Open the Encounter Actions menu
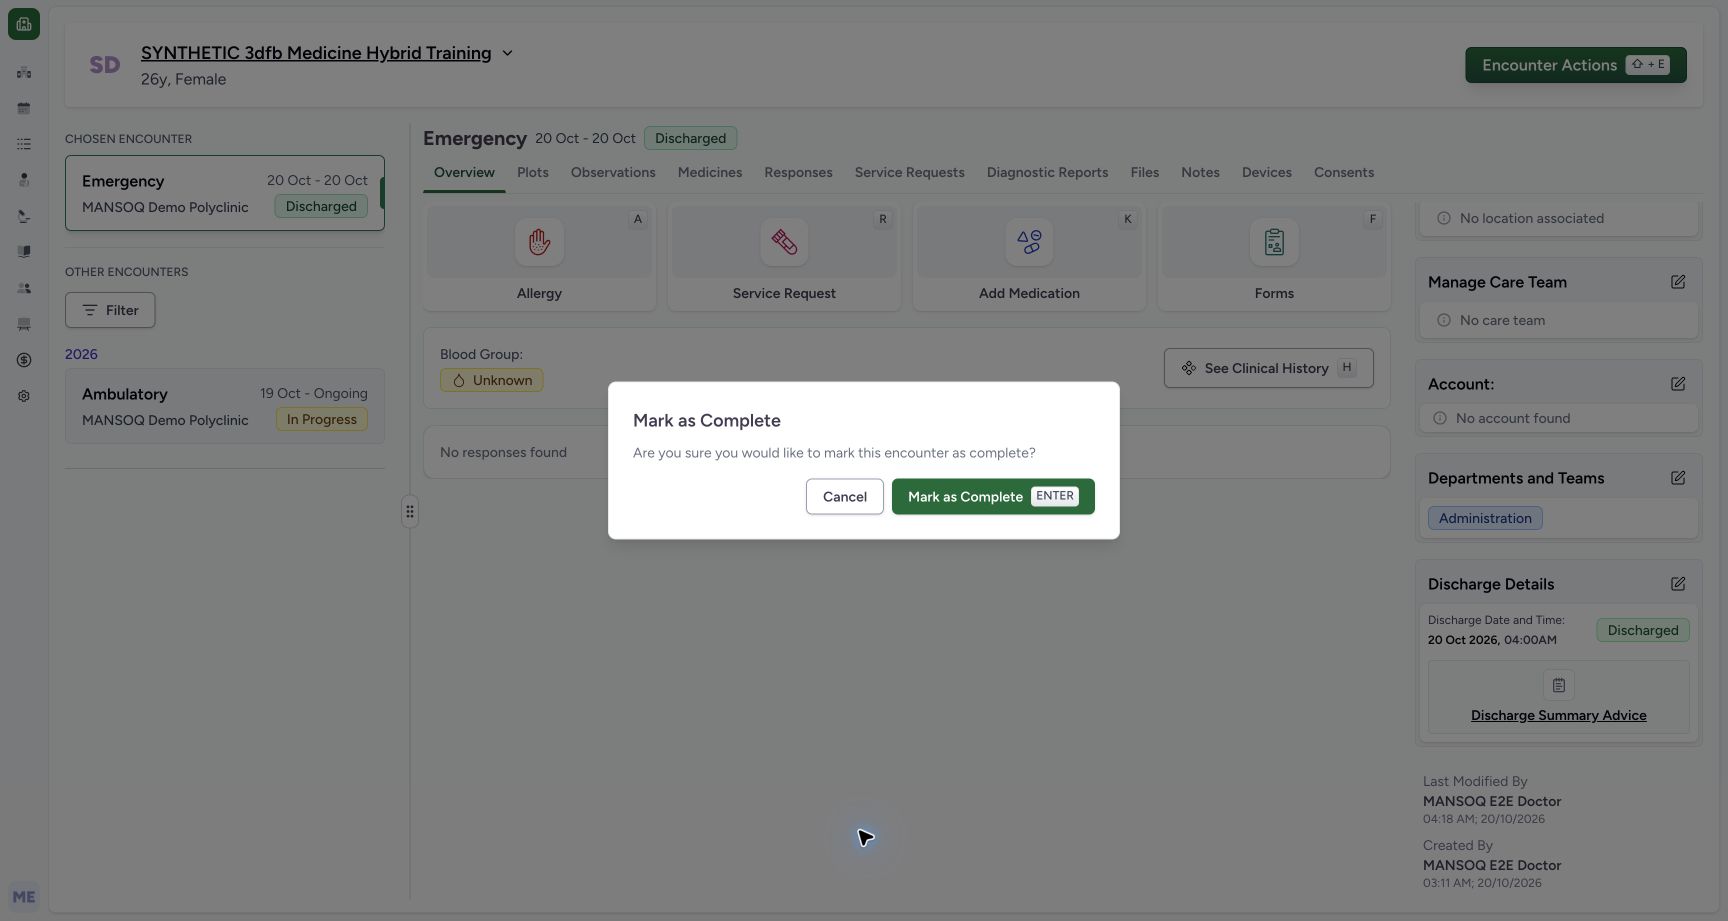Screen dimensions: 1728x921 click(1576, 65)
